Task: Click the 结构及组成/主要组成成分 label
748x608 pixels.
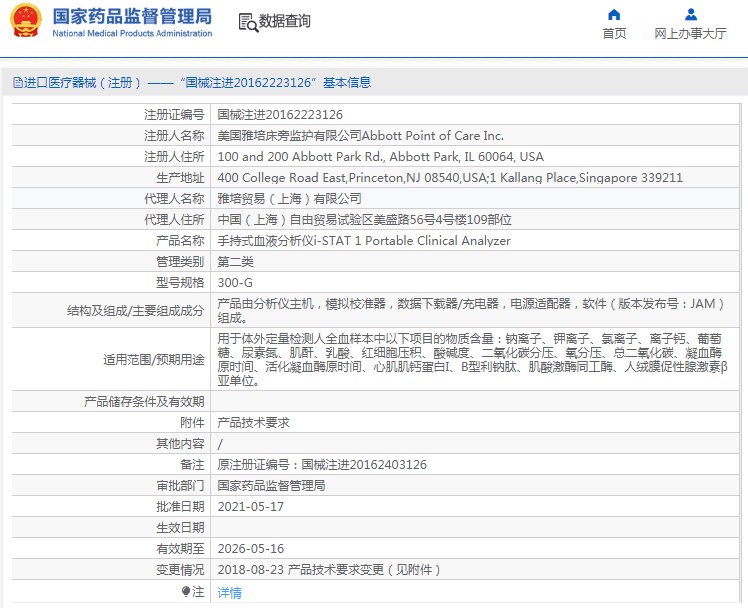Action: [x=135, y=310]
